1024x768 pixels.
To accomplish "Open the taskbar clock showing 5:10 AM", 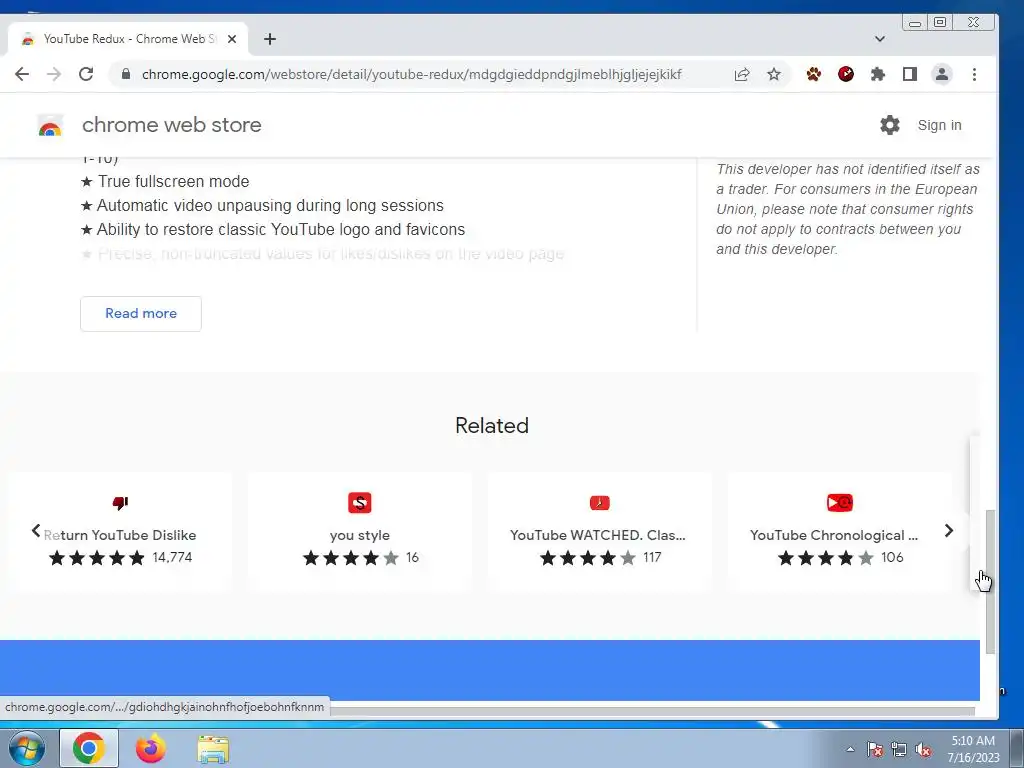I will click(973, 749).
